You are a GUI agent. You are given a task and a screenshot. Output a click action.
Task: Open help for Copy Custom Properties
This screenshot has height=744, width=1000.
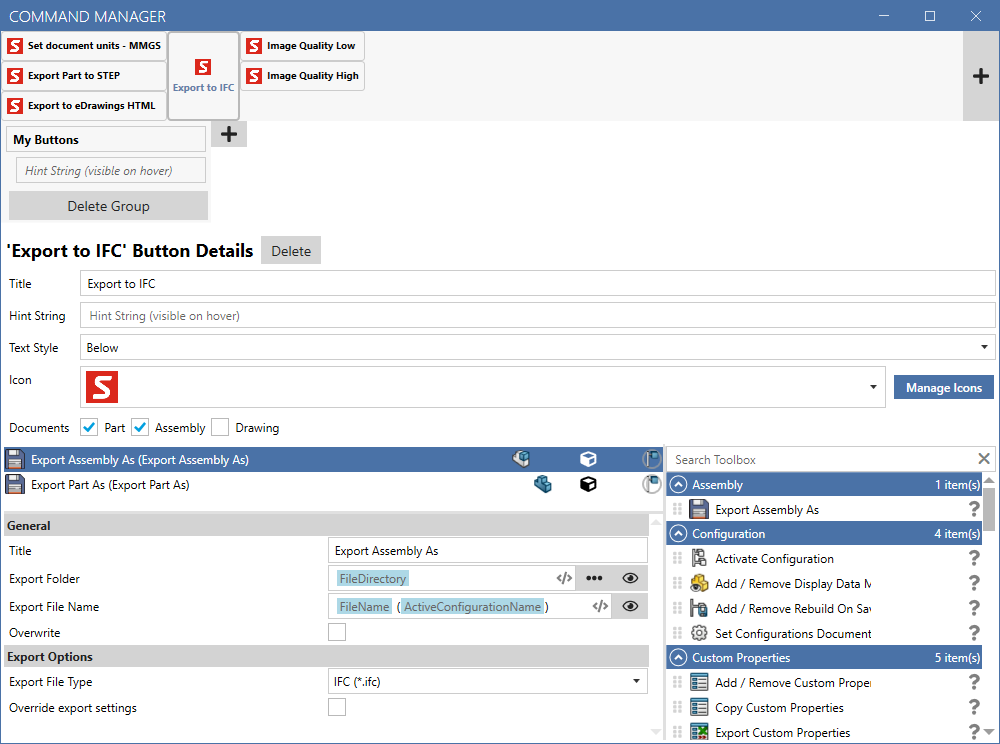pyautogui.click(x=974, y=707)
